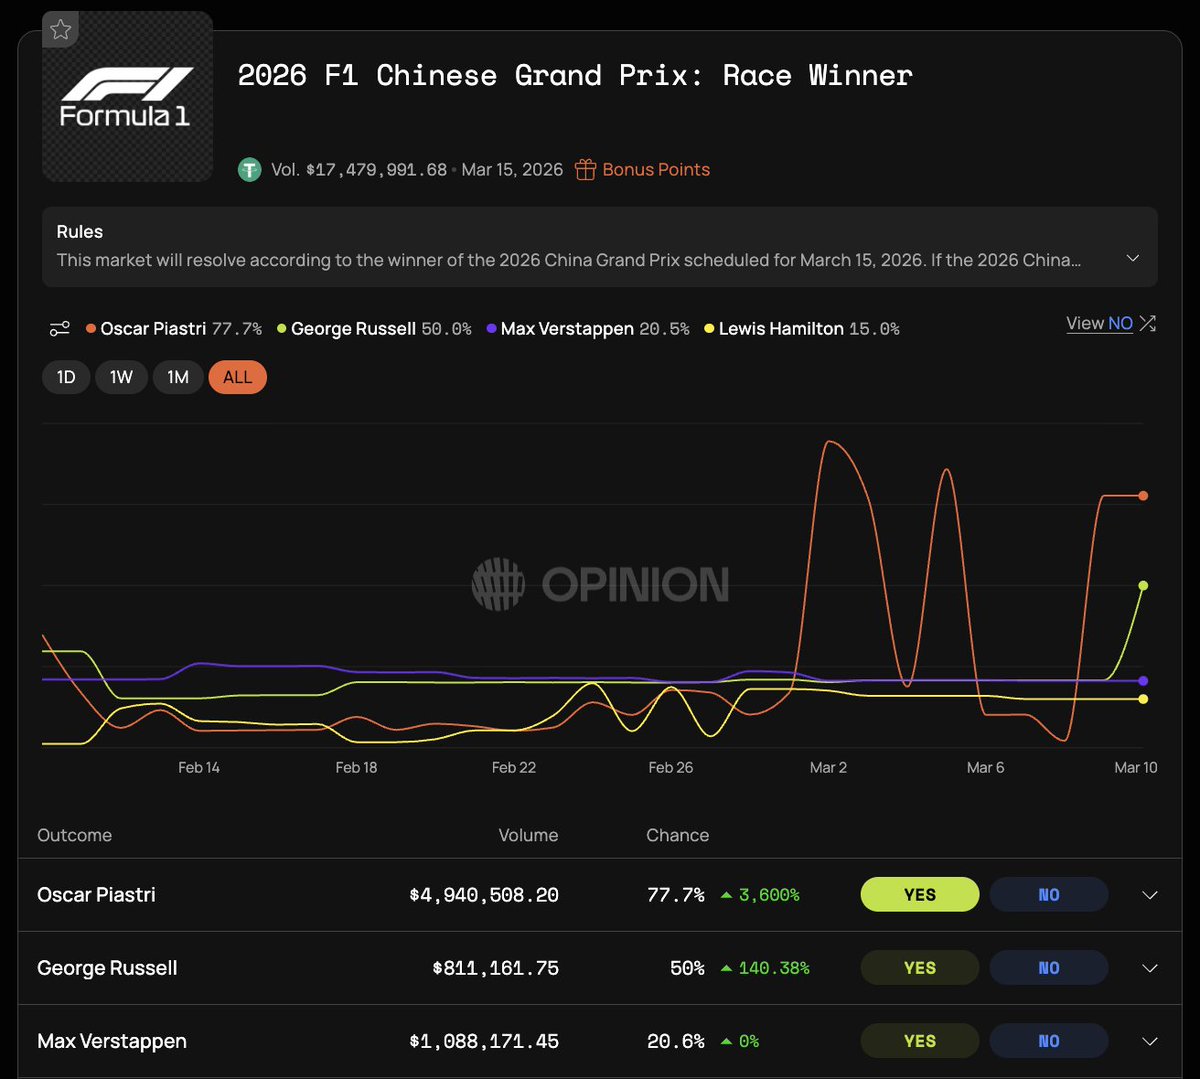Click the yellow Hamilton chart endpoint

1143,699
